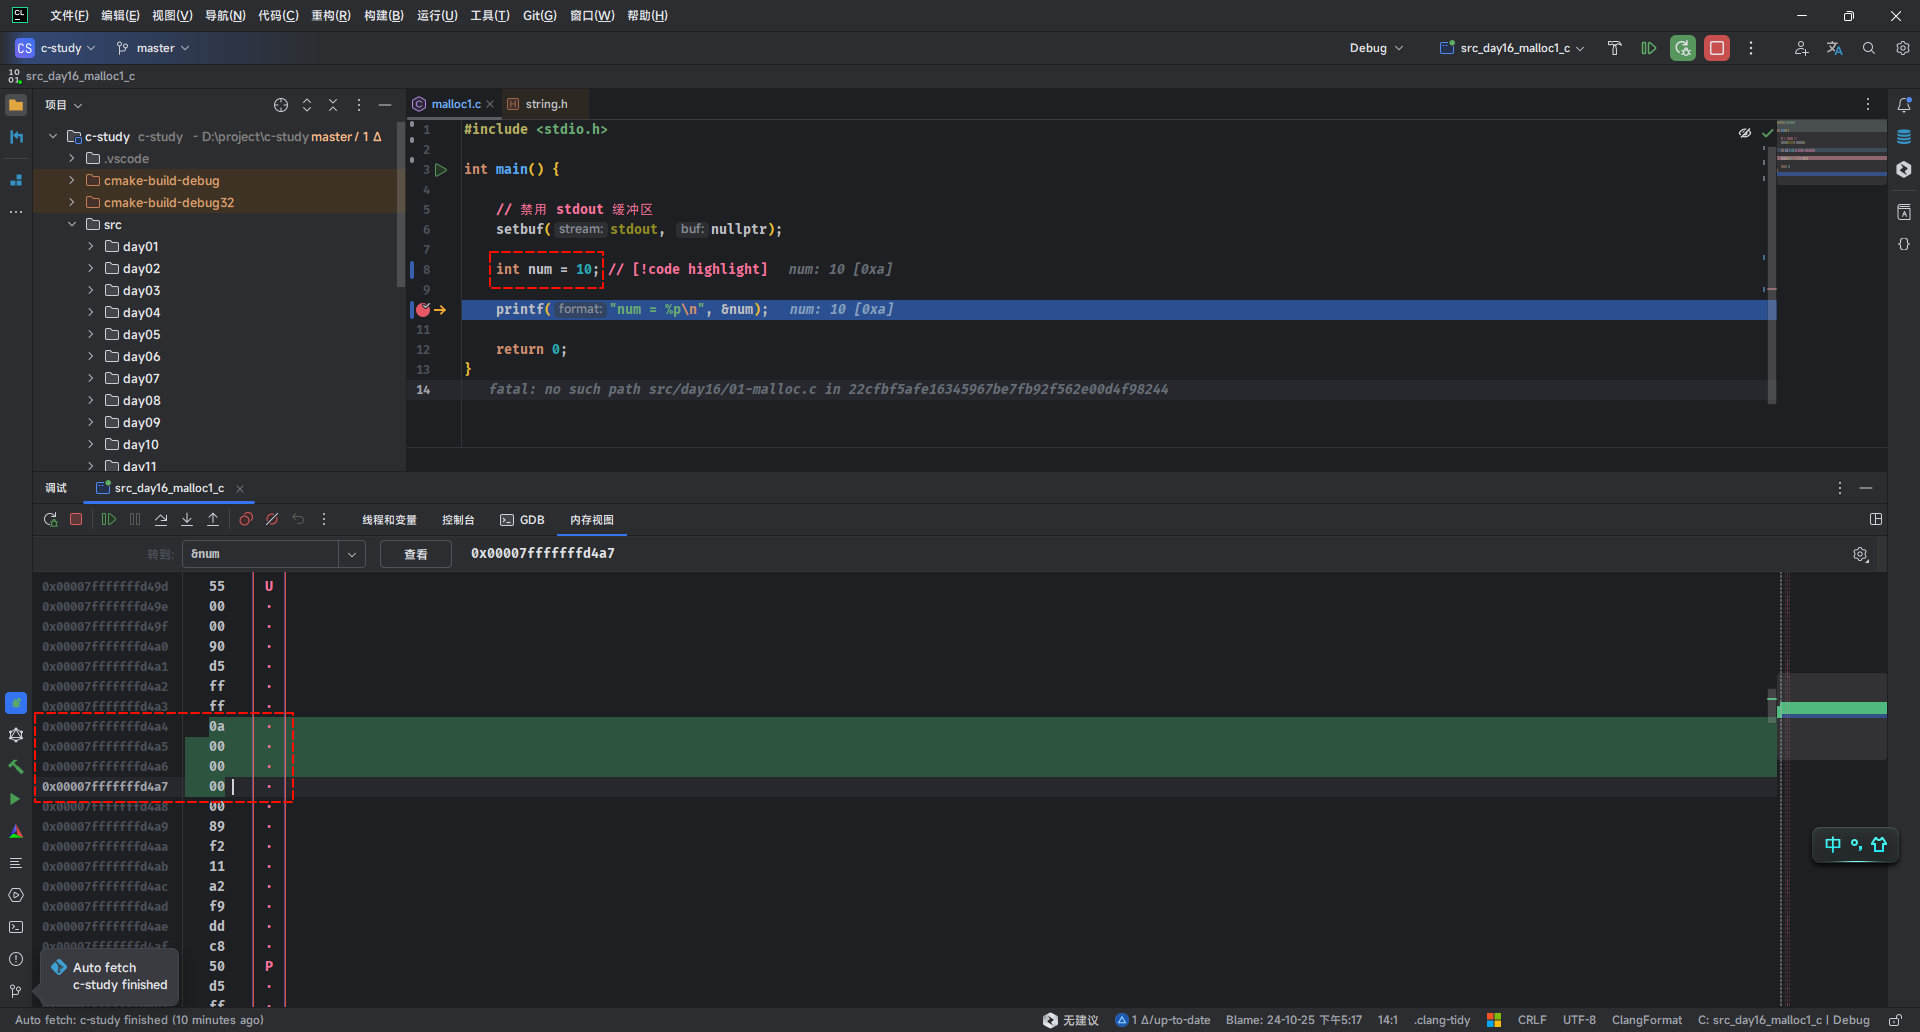Open the View Breakpoints dialog icon

[x=246, y=520]
